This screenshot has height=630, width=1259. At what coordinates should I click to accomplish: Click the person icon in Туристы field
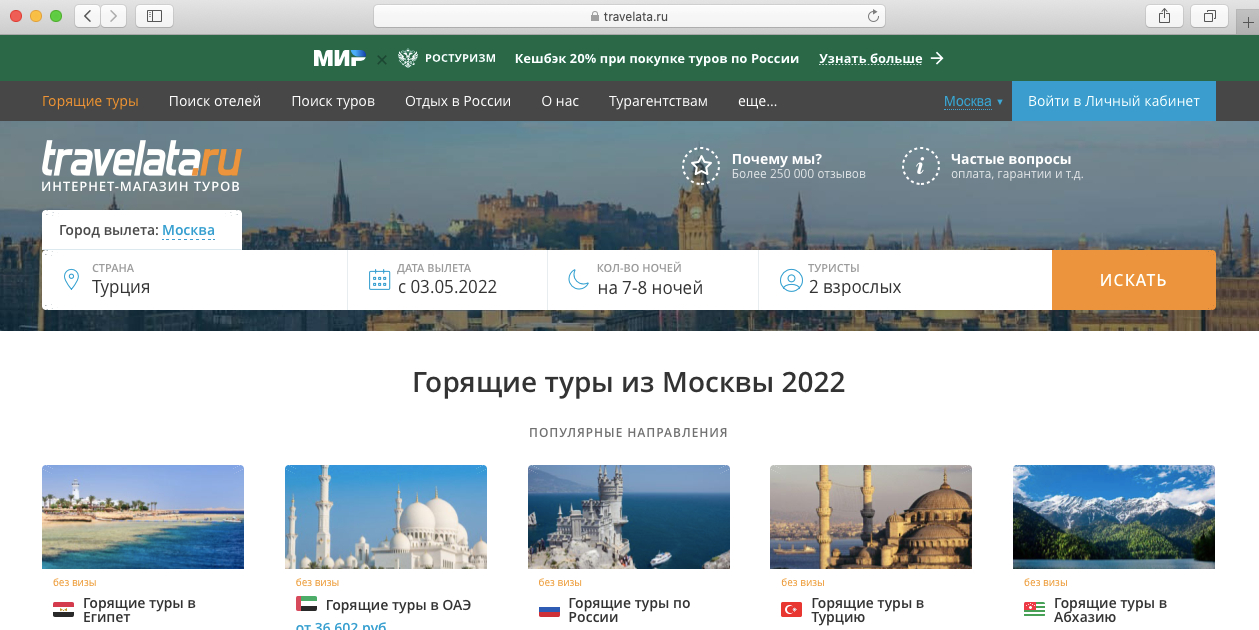tap(791, 279)
